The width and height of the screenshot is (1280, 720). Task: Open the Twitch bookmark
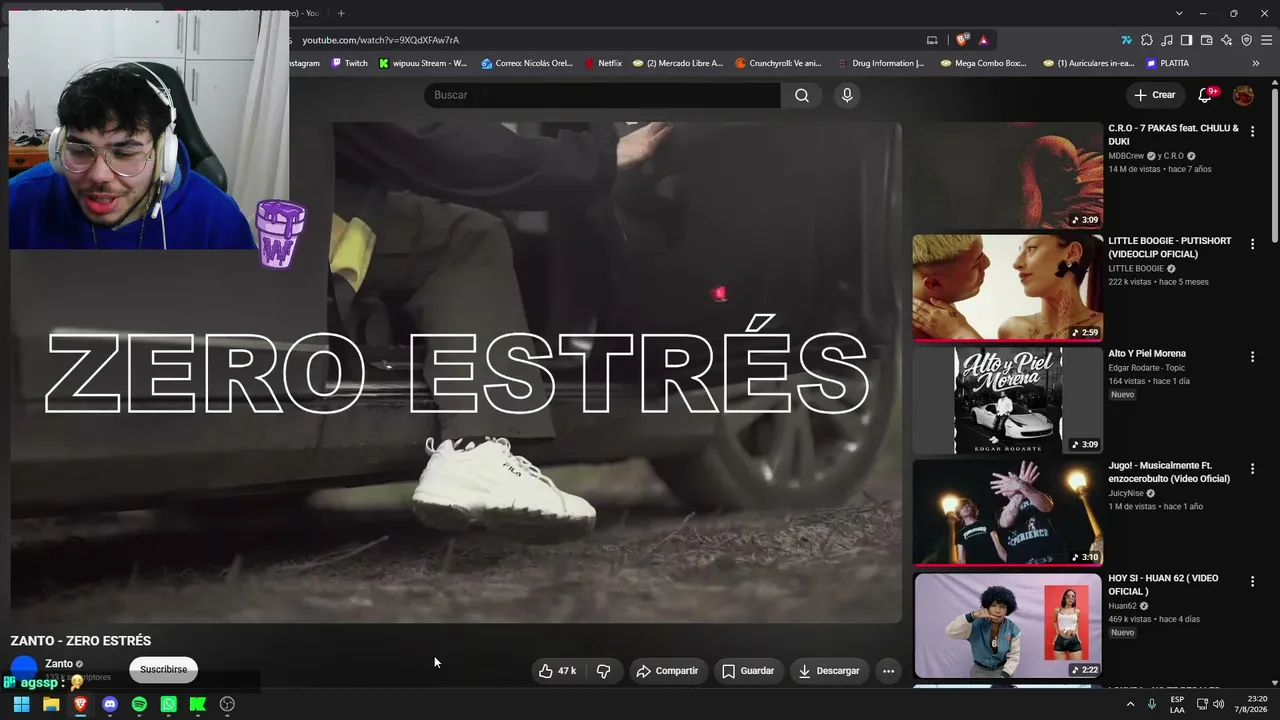pyautogui.click(x=350, y=63)
